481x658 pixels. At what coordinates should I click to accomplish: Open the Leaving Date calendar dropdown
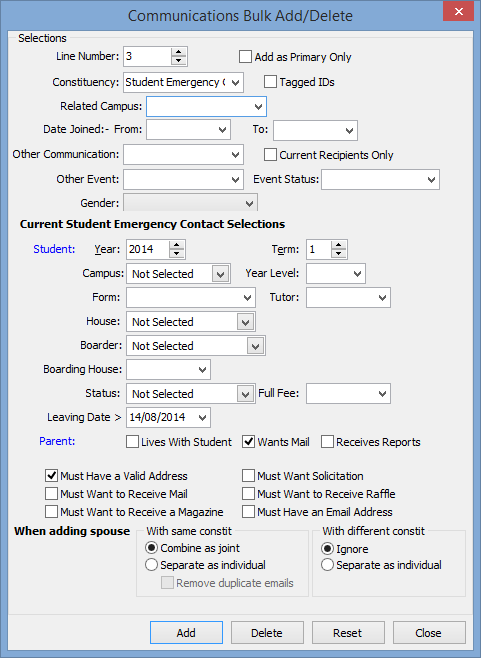pyautogui.click(x=202, y=418)
